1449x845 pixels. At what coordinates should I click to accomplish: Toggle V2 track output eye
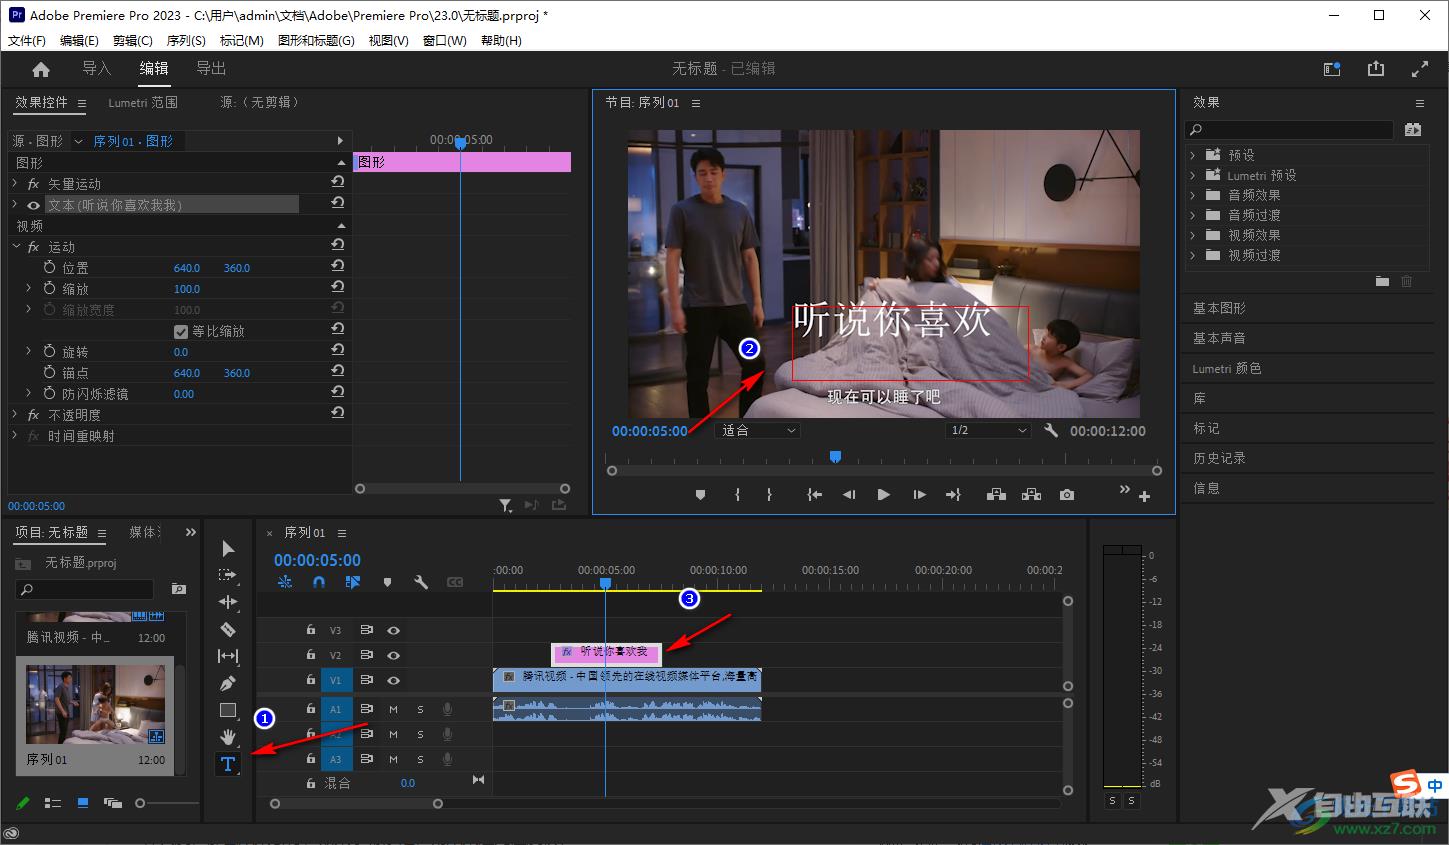coord(393,655)
